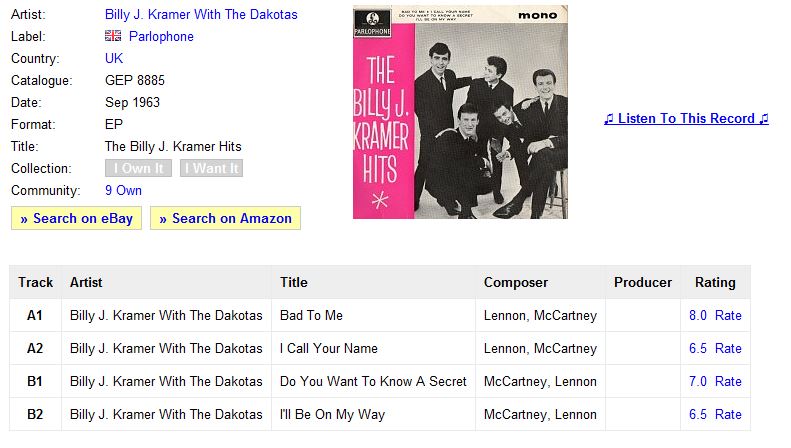Select the UK country link

pyautogui.click(x=114, y=58)
